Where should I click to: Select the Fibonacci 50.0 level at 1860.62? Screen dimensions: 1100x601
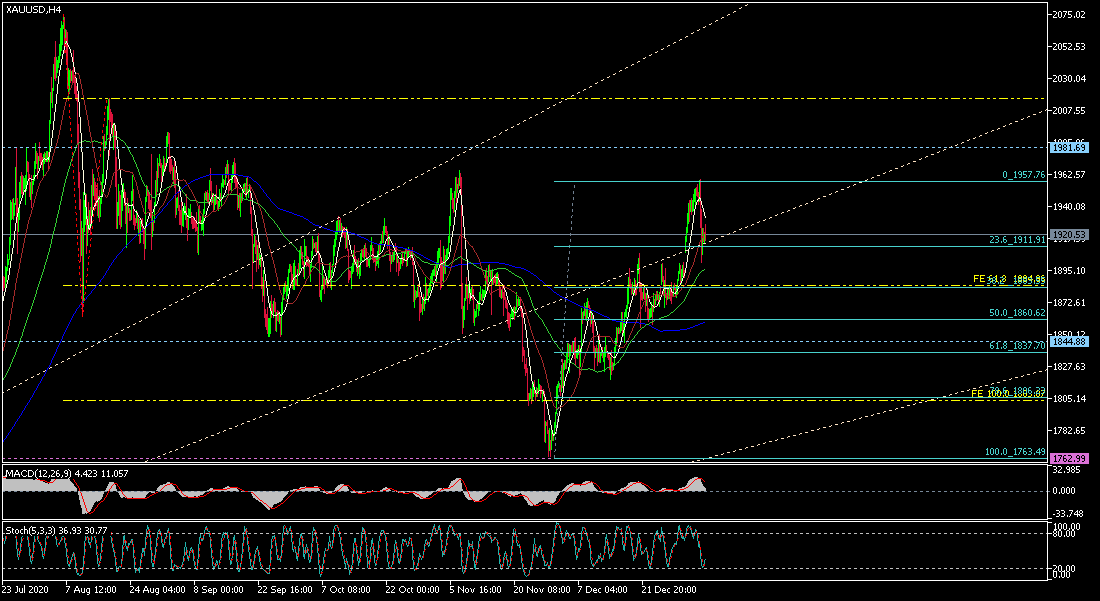(1017, 313)
